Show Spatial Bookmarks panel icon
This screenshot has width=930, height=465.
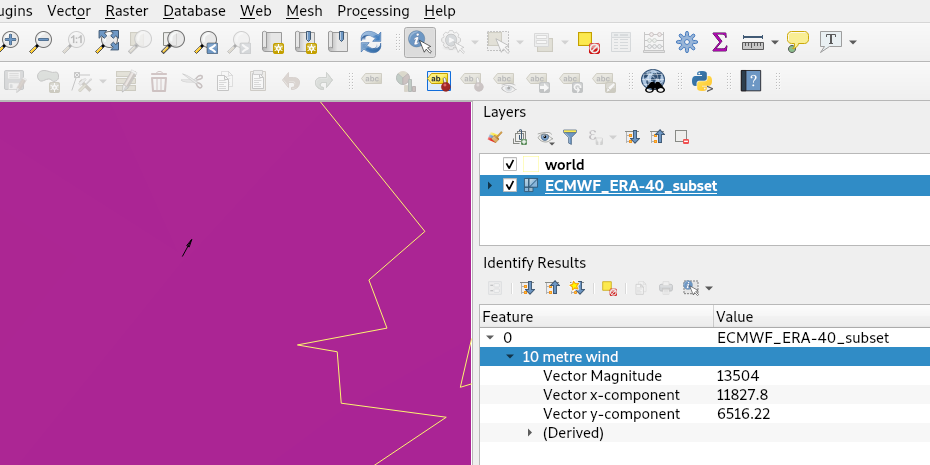tap(338, 42)
